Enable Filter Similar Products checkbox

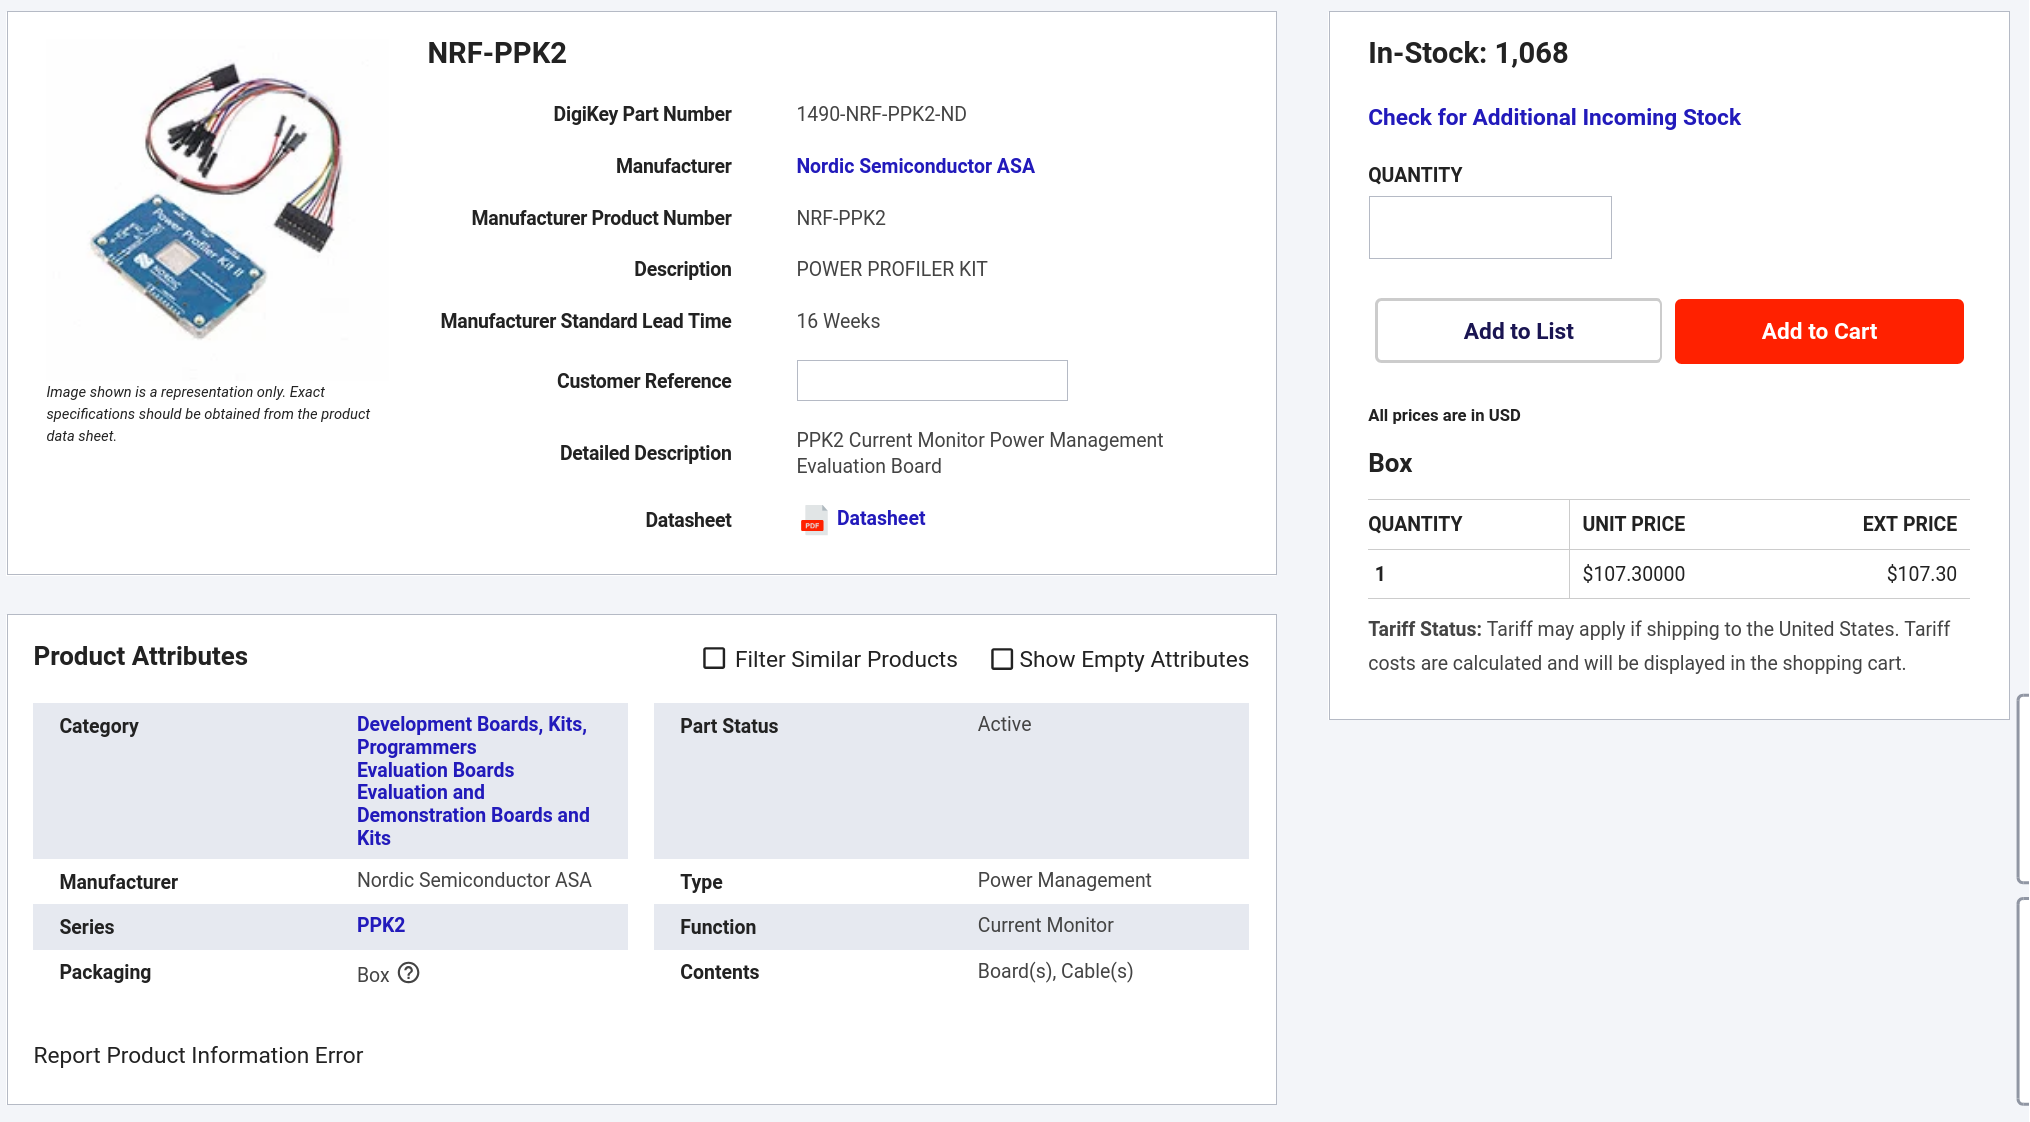714,659
